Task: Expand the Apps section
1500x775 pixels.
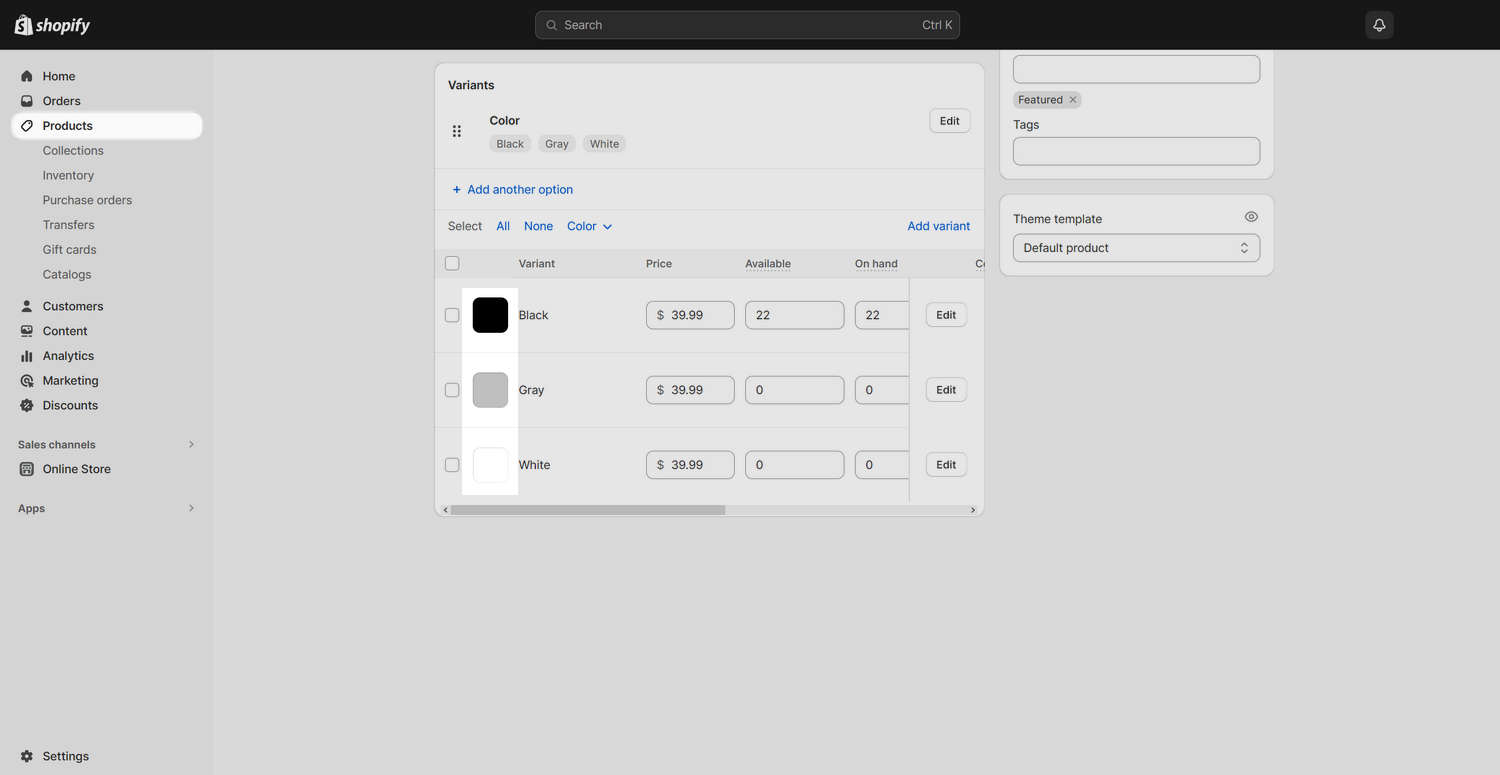Action: pyautogui.click(x=191, y=508)
